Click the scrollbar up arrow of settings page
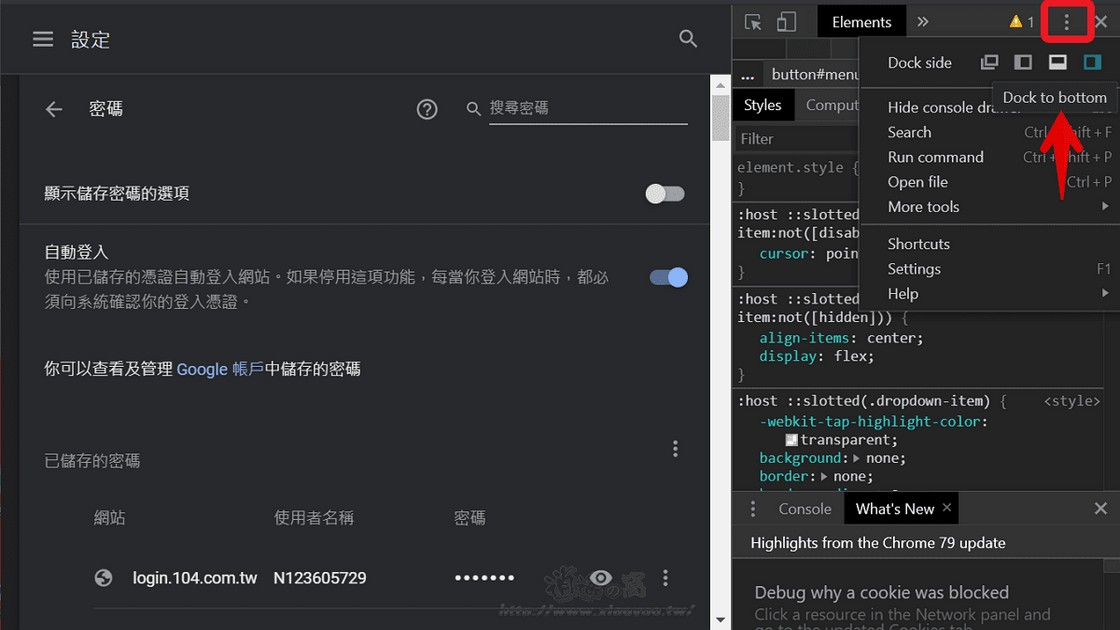 (720, 84)
